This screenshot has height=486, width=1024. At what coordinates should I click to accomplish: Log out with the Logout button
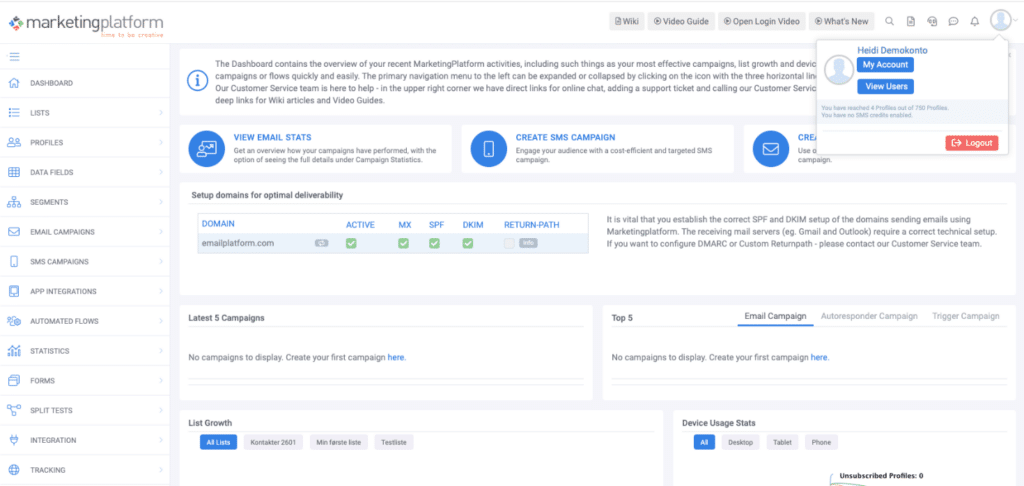pos(972,143)
